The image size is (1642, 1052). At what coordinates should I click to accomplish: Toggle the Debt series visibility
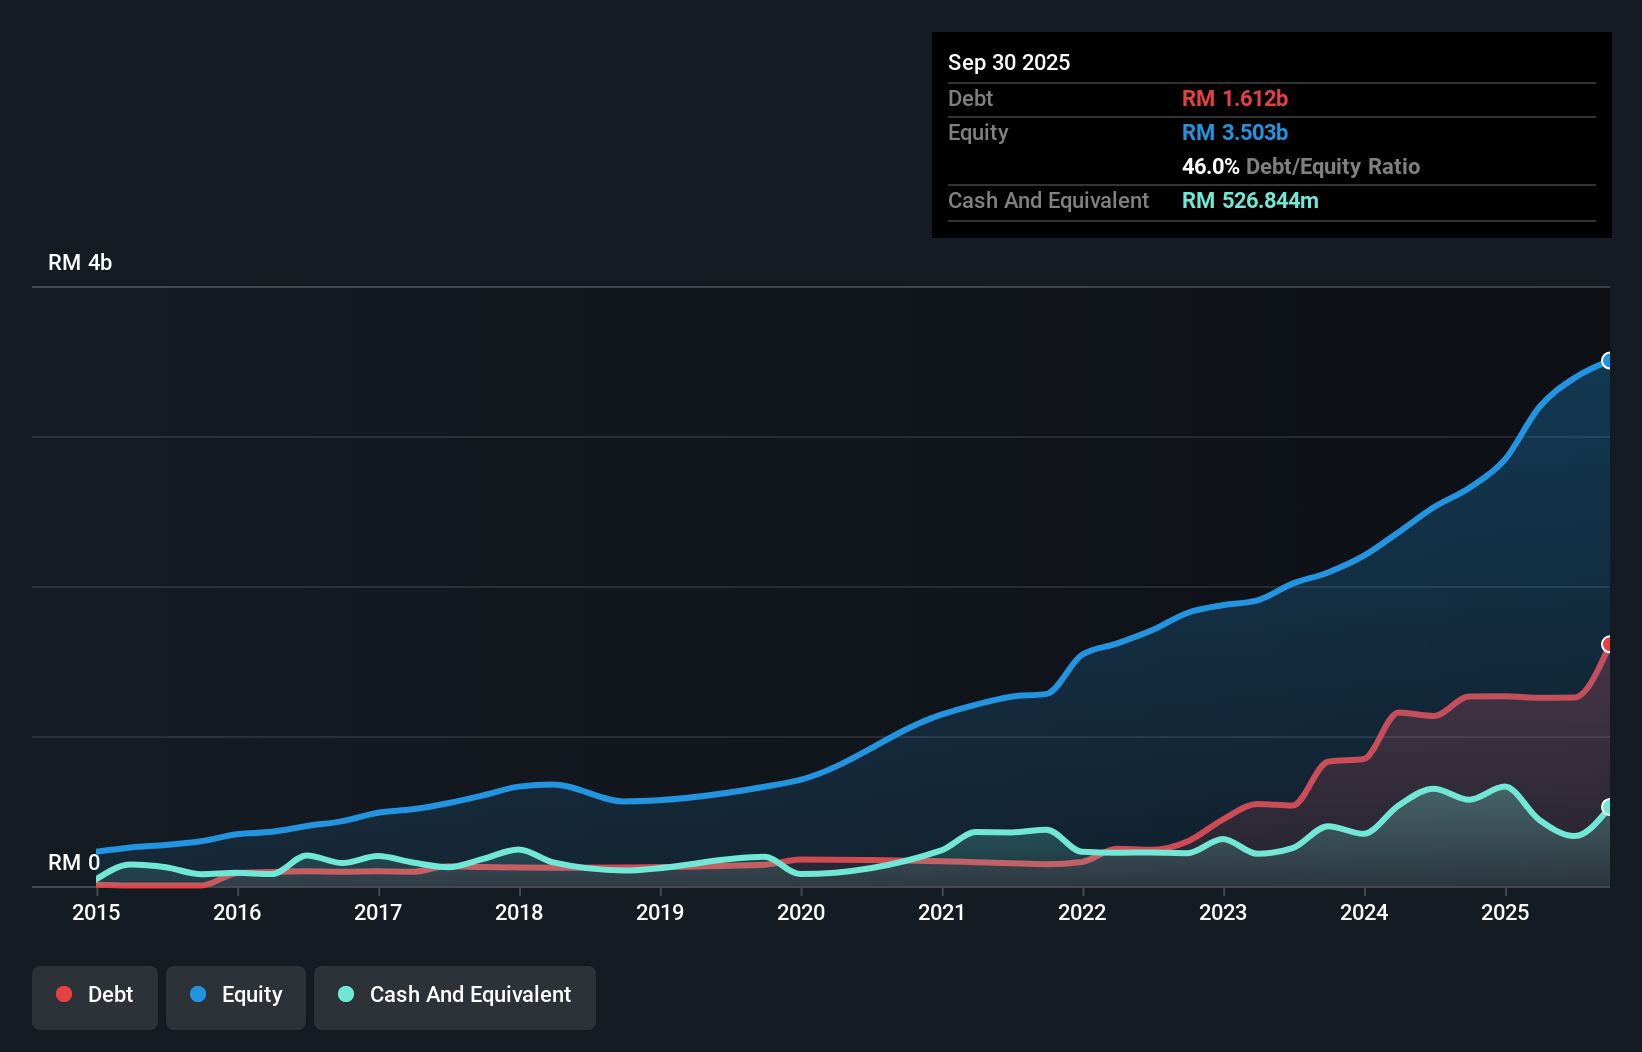(94, 994)
